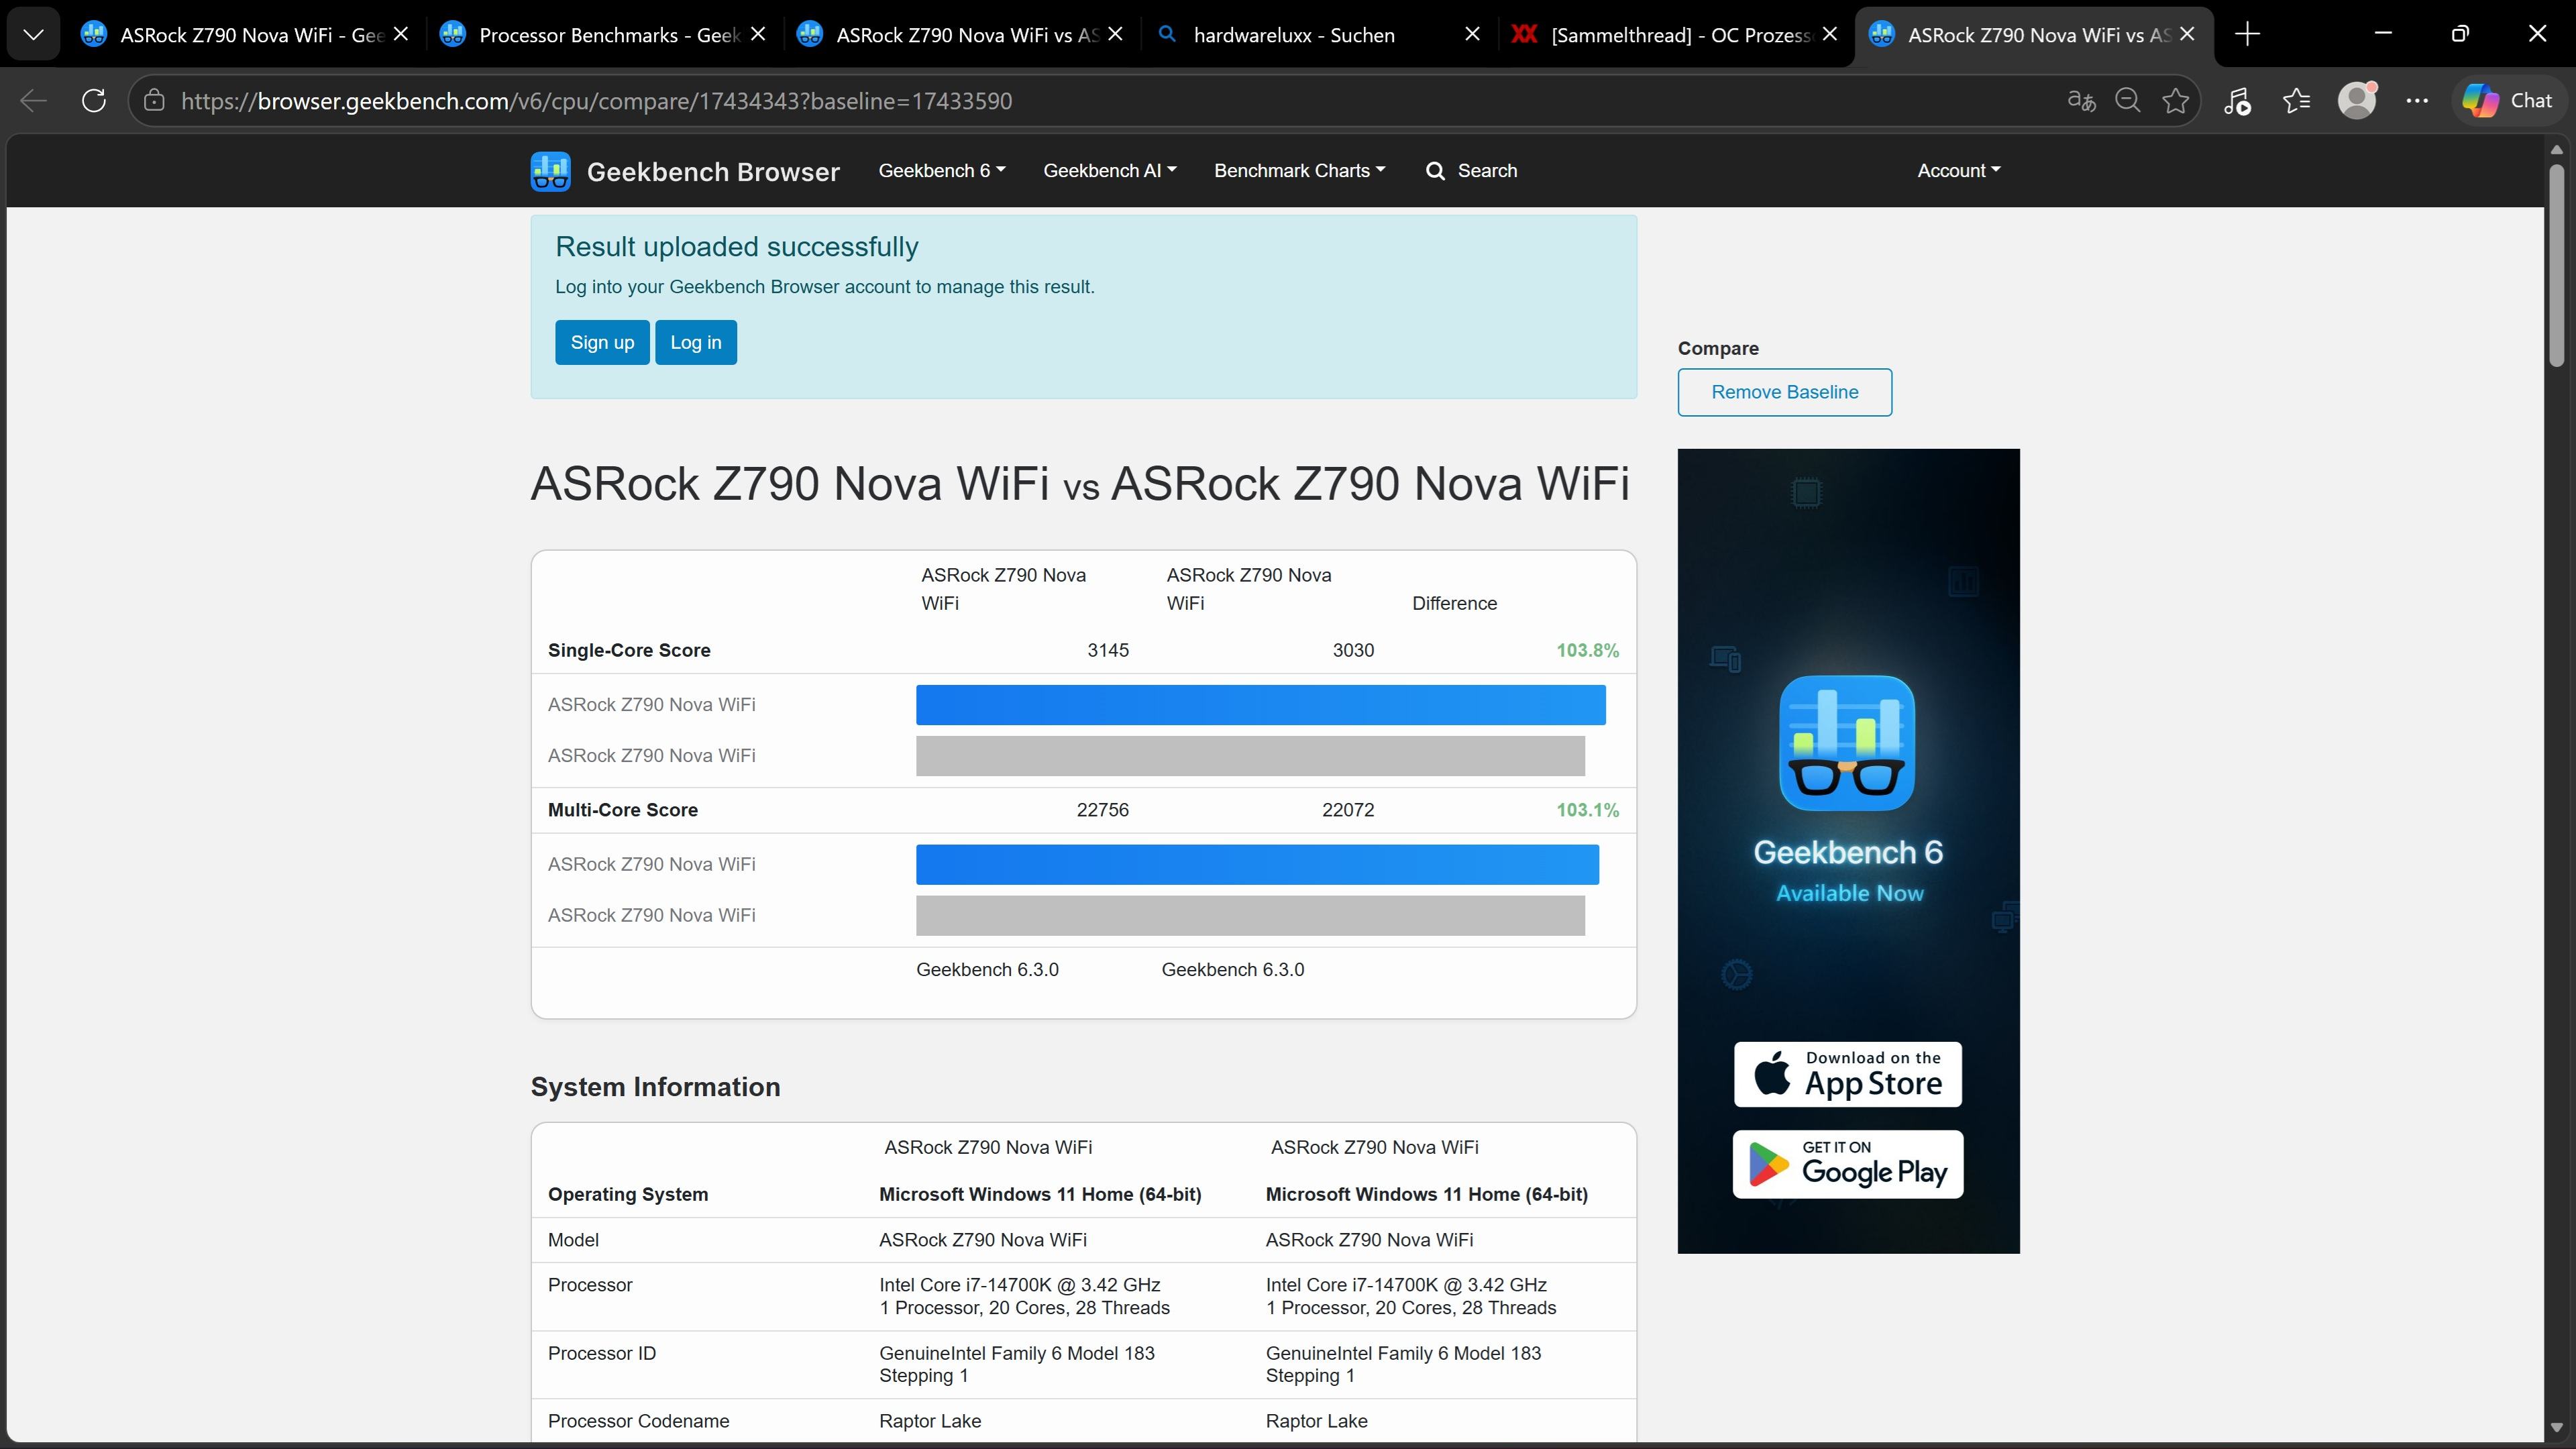Open browser settings ellipsis menu
2576x1449 pixels.
click(2417, 101)
